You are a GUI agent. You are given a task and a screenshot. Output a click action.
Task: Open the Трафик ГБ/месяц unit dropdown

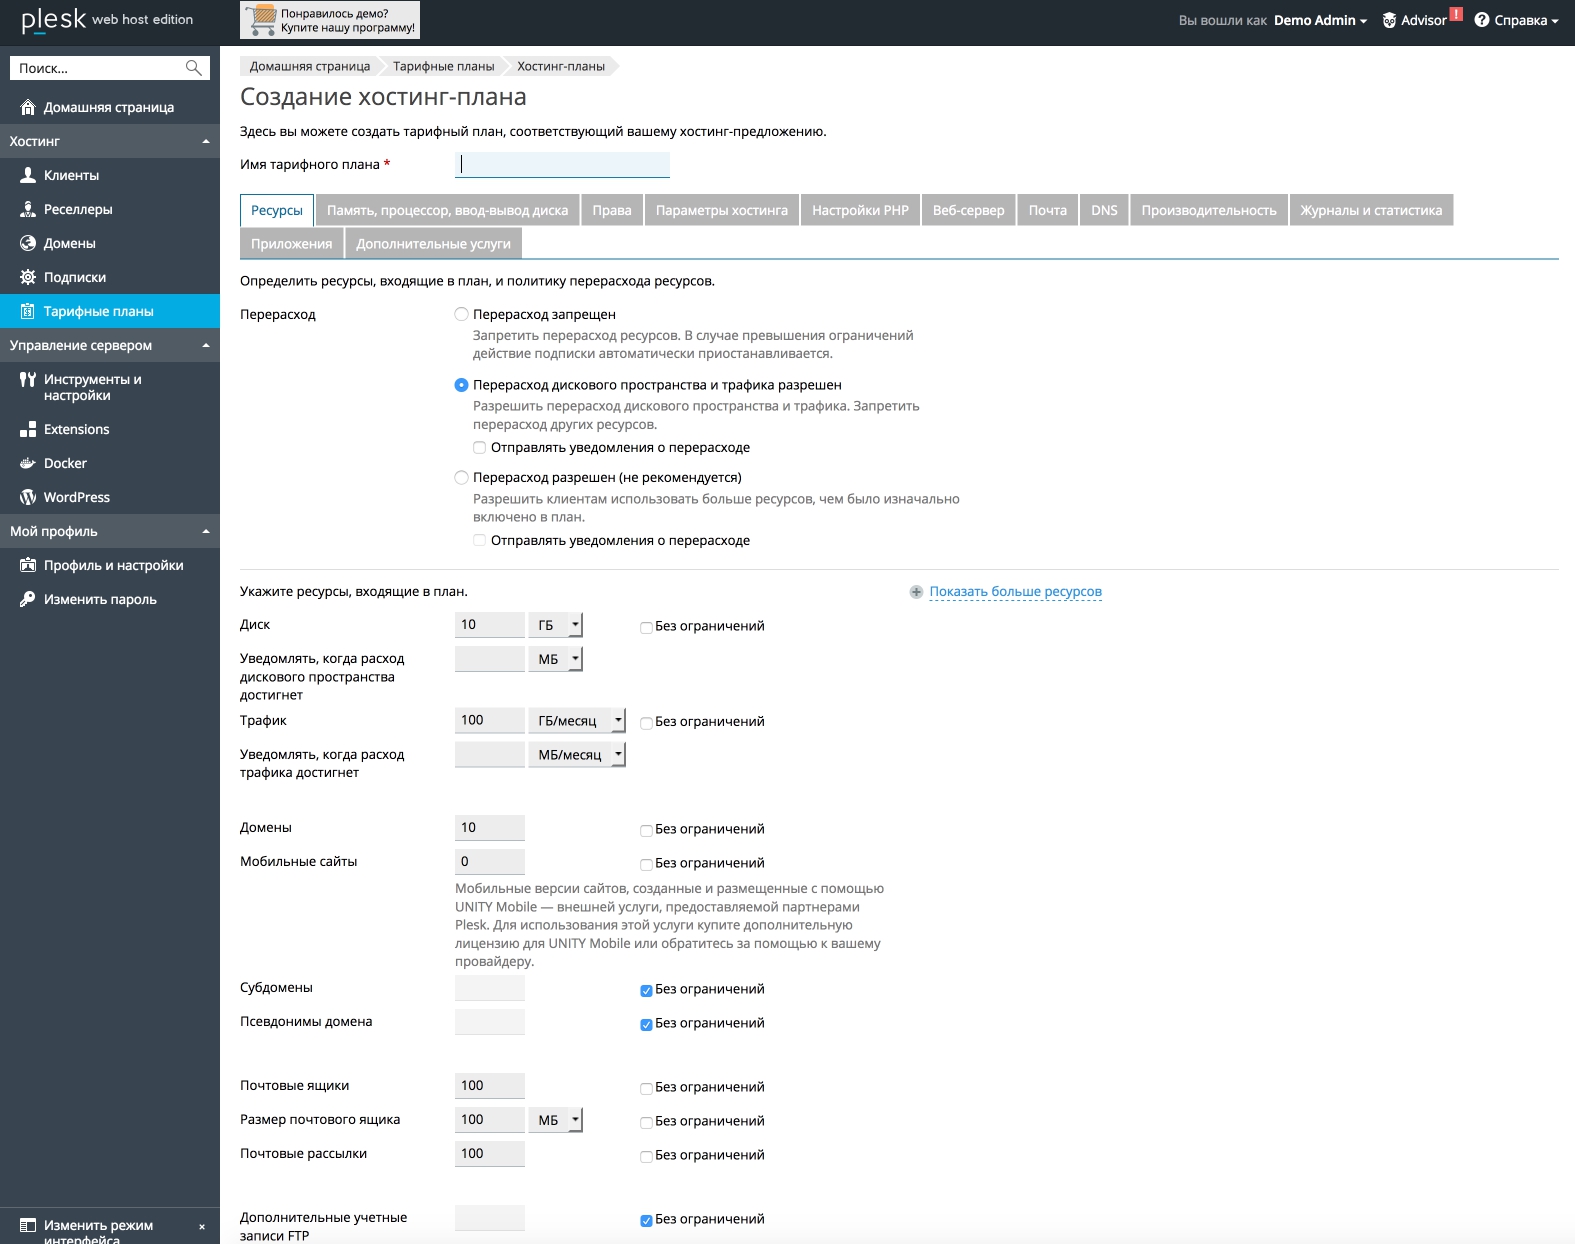click(x=576, y=721)
